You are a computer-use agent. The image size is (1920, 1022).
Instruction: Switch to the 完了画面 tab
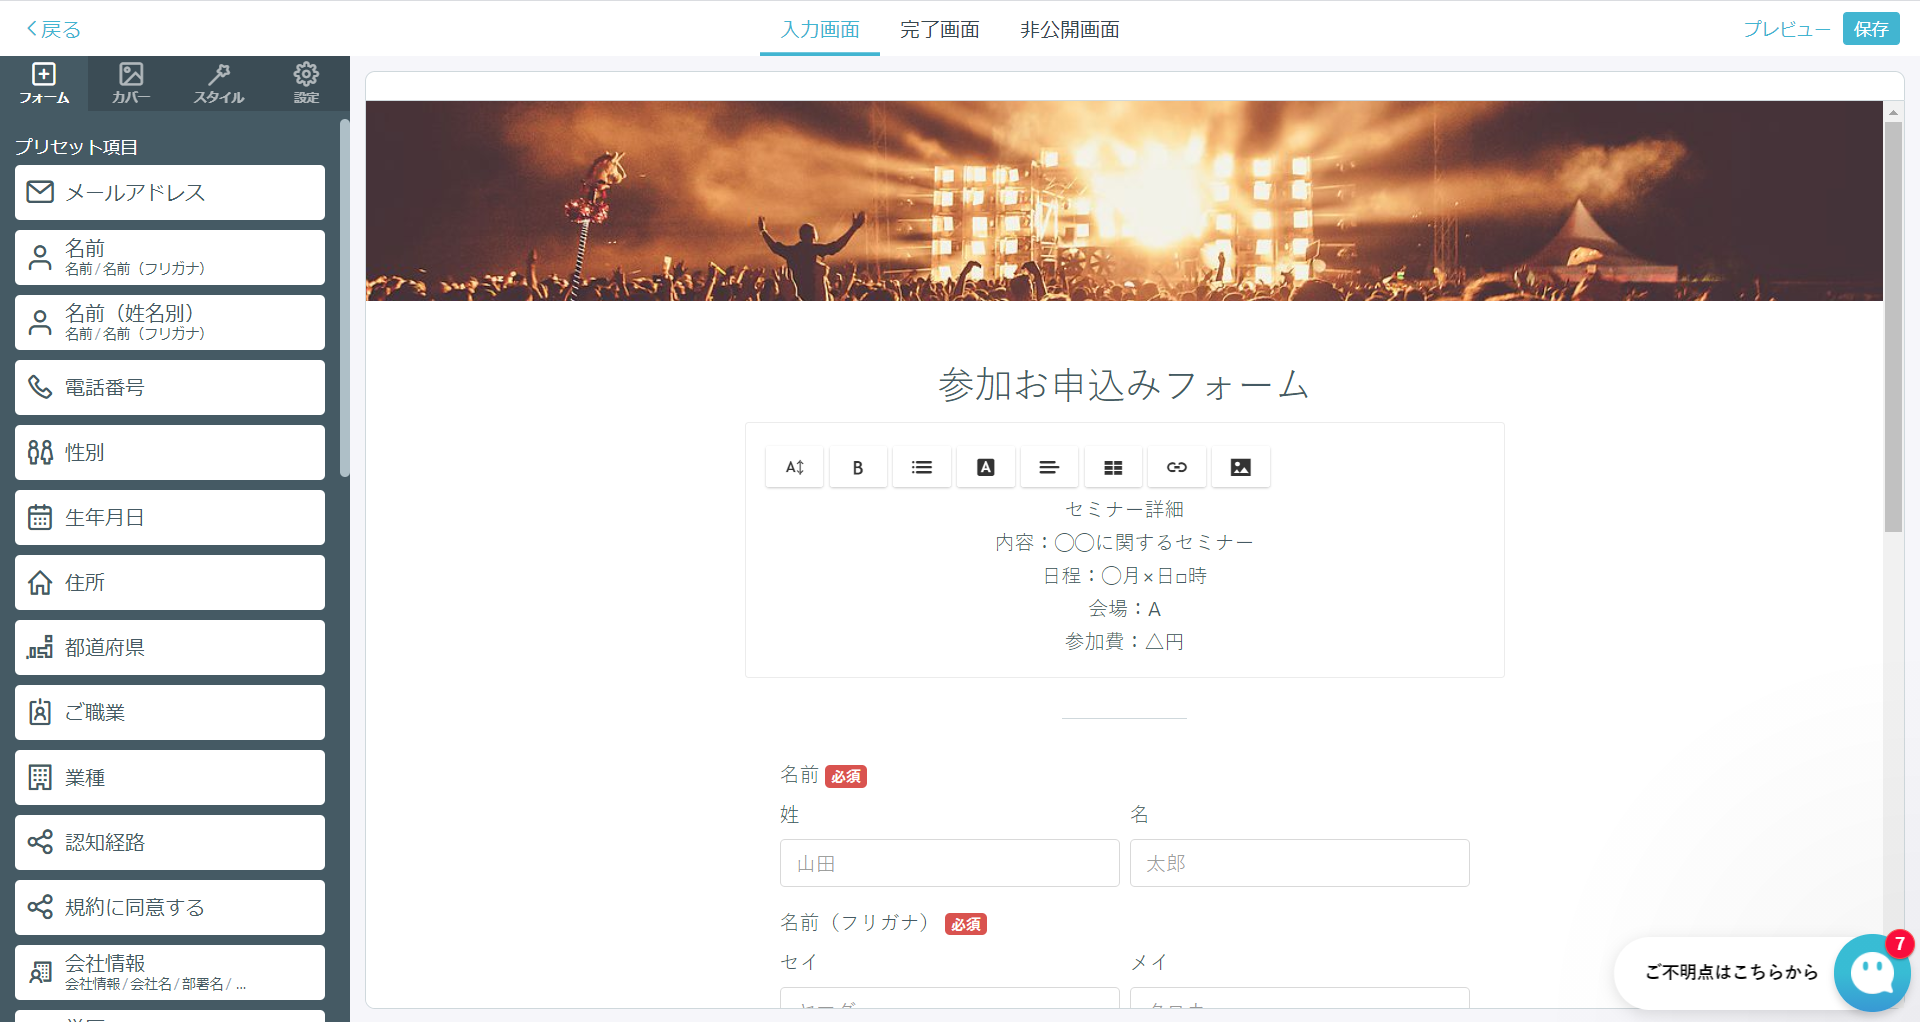[x=939, y=29]
